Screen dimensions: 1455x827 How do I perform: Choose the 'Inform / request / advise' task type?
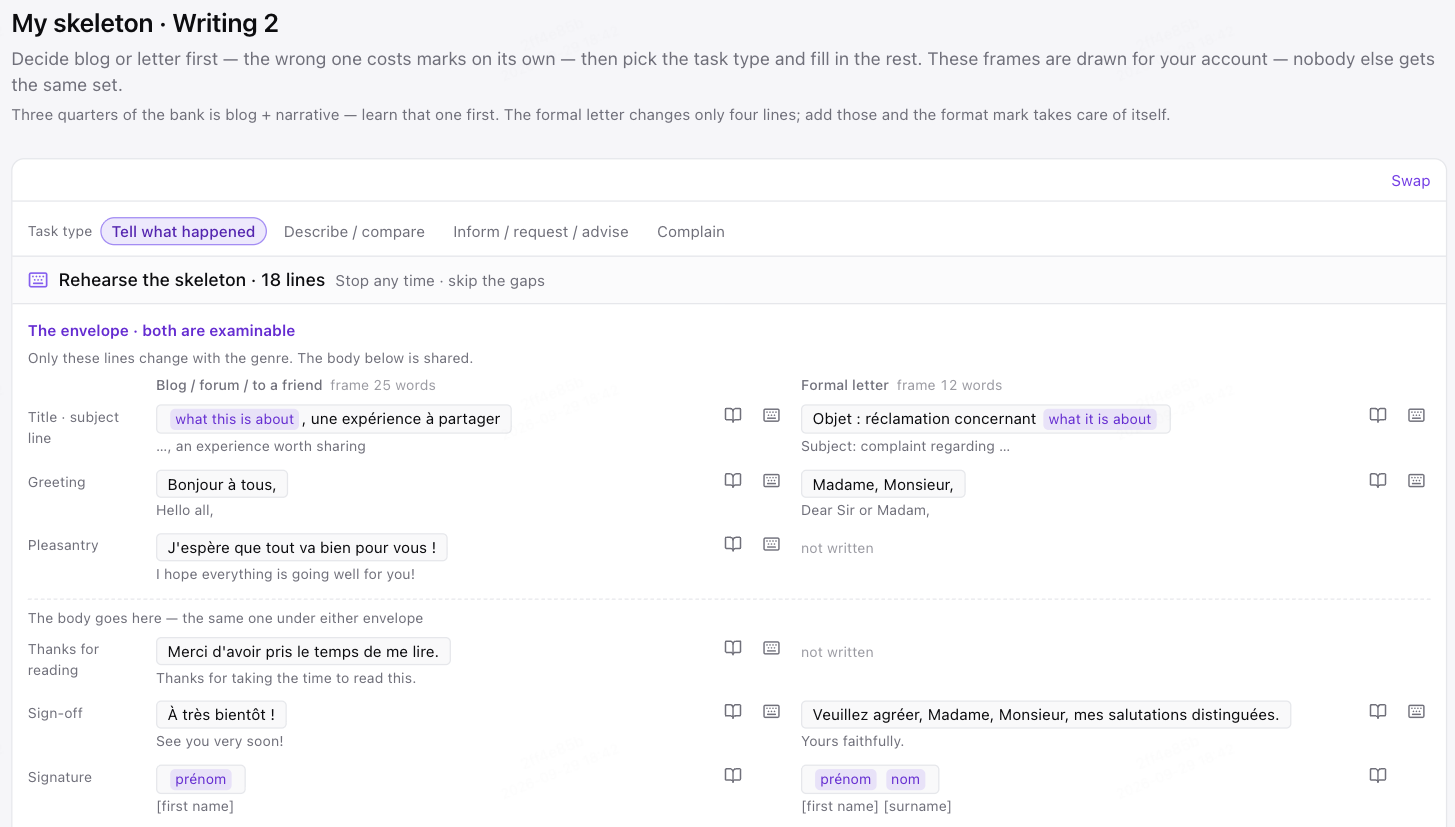(x=541, y=232)
